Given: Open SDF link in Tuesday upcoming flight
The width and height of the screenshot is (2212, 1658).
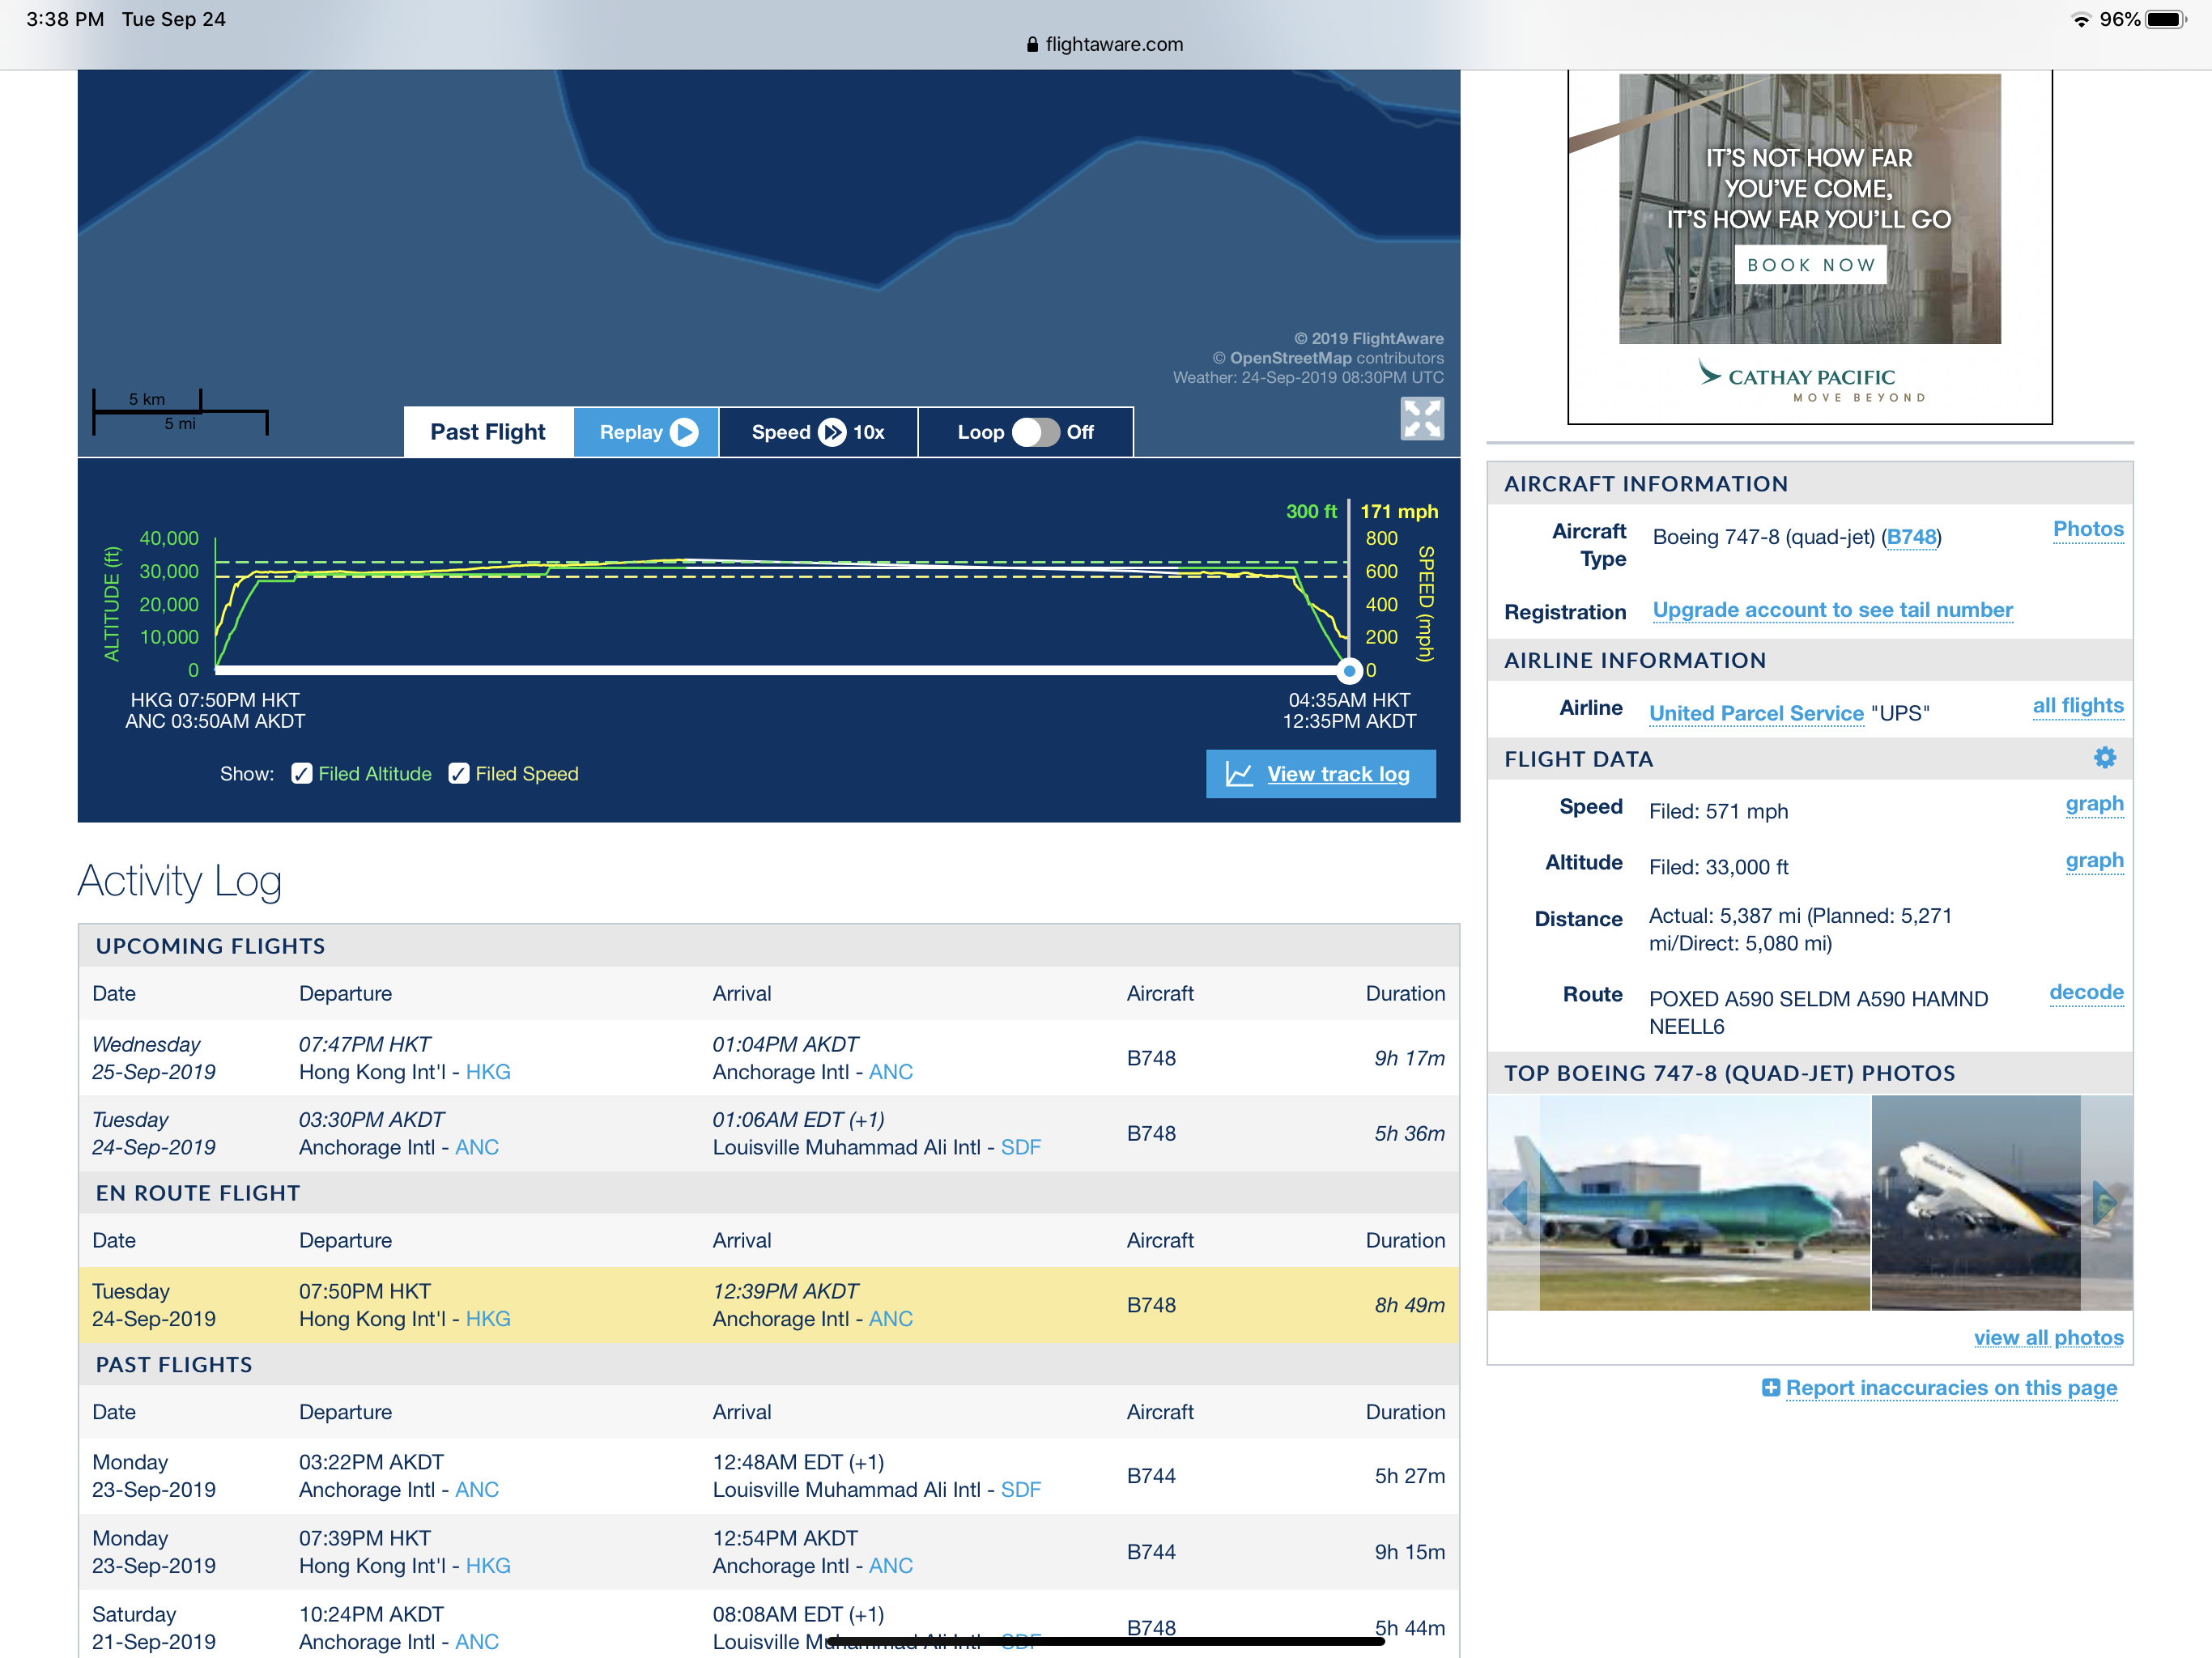Looking at the screenshot, I should click(1020, 1148).
